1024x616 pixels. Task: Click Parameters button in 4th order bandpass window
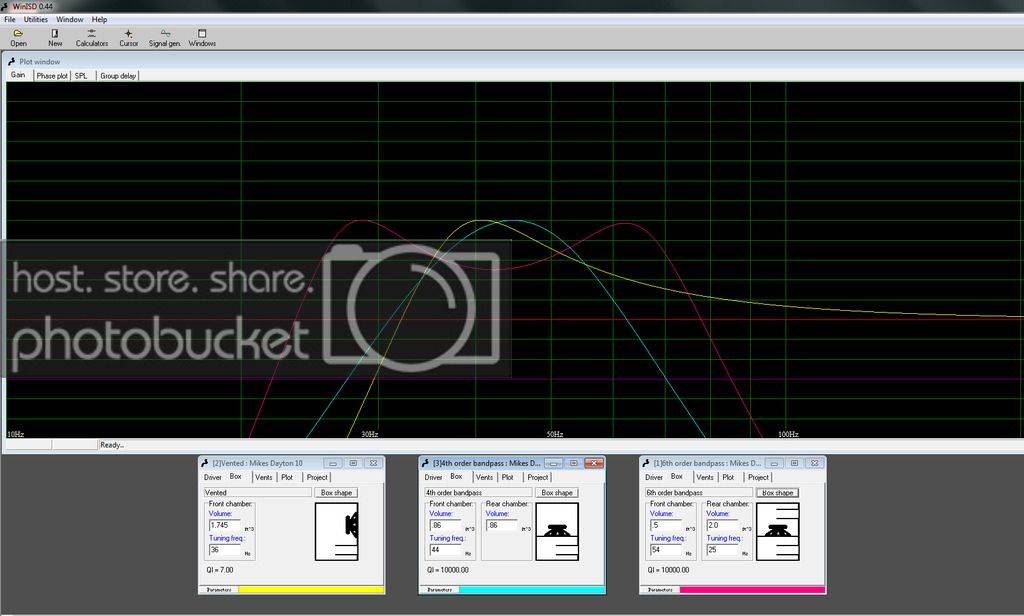(440, 589)
